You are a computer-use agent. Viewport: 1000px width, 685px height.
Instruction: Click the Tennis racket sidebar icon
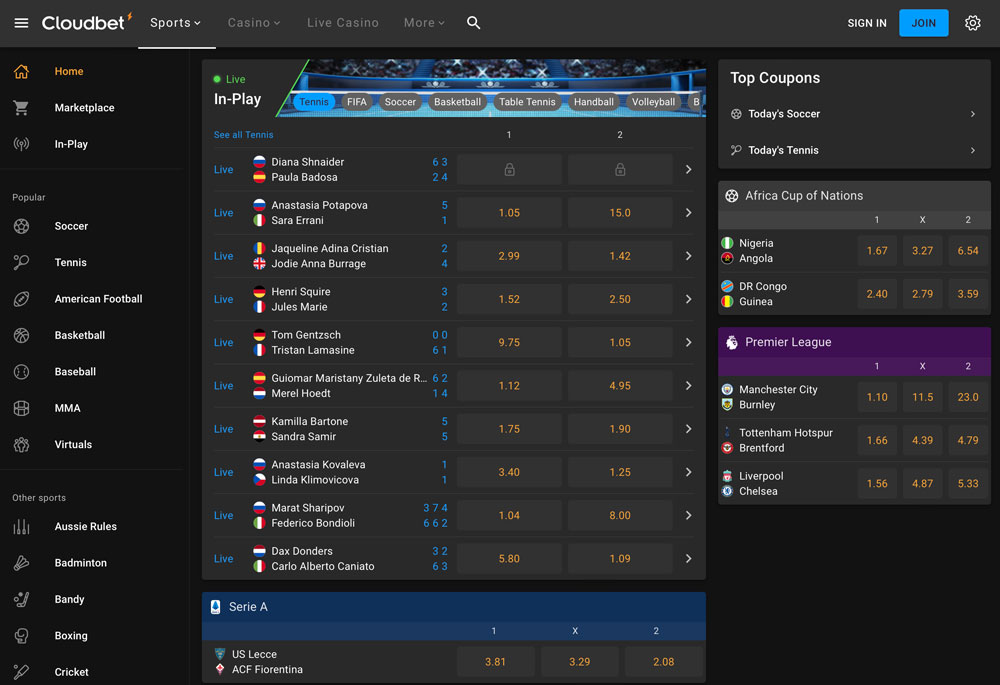pos(21,262)
